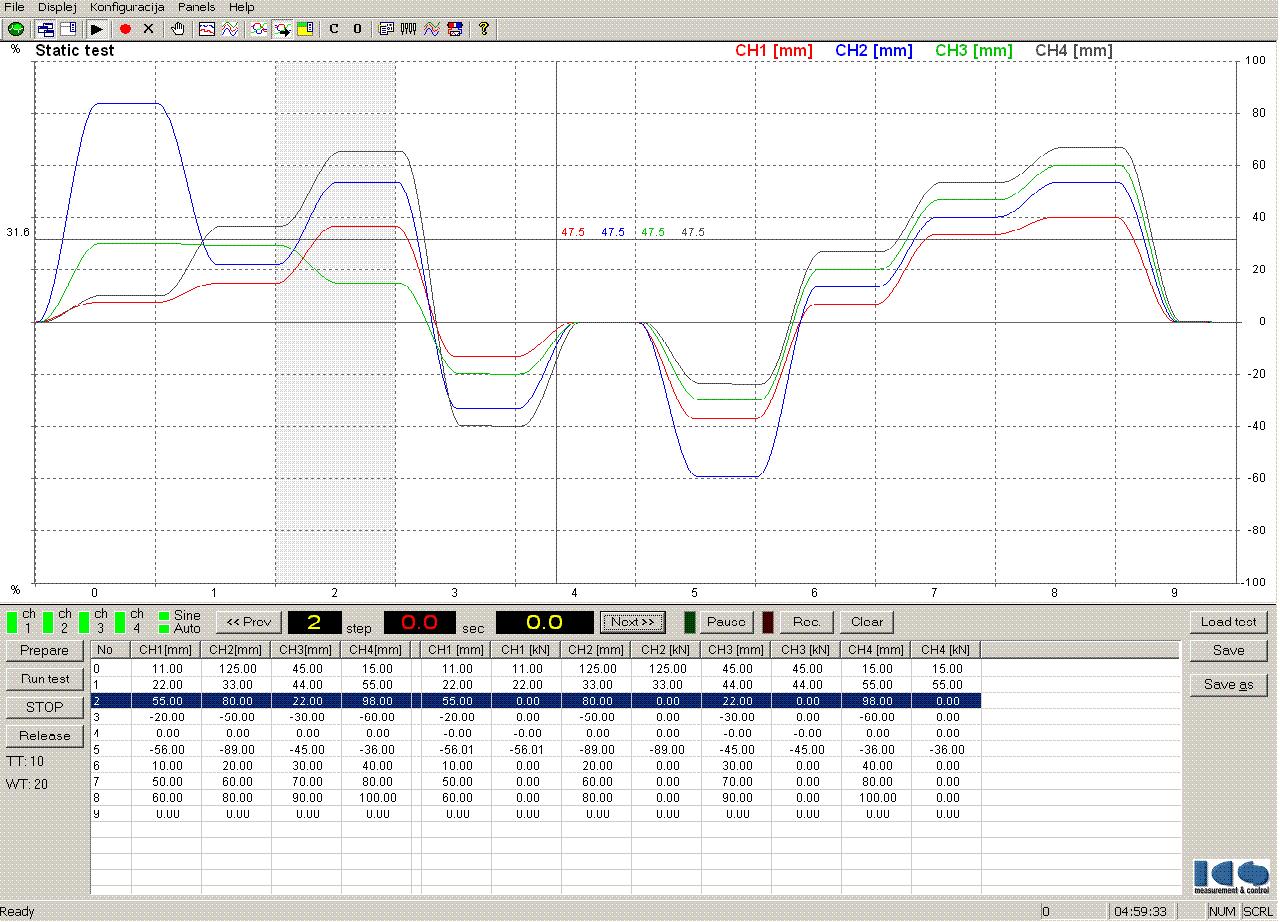Toggle the dark red indicator beside Rec.
Viewport: 1280px width, 922px height.
click(768, 622)
